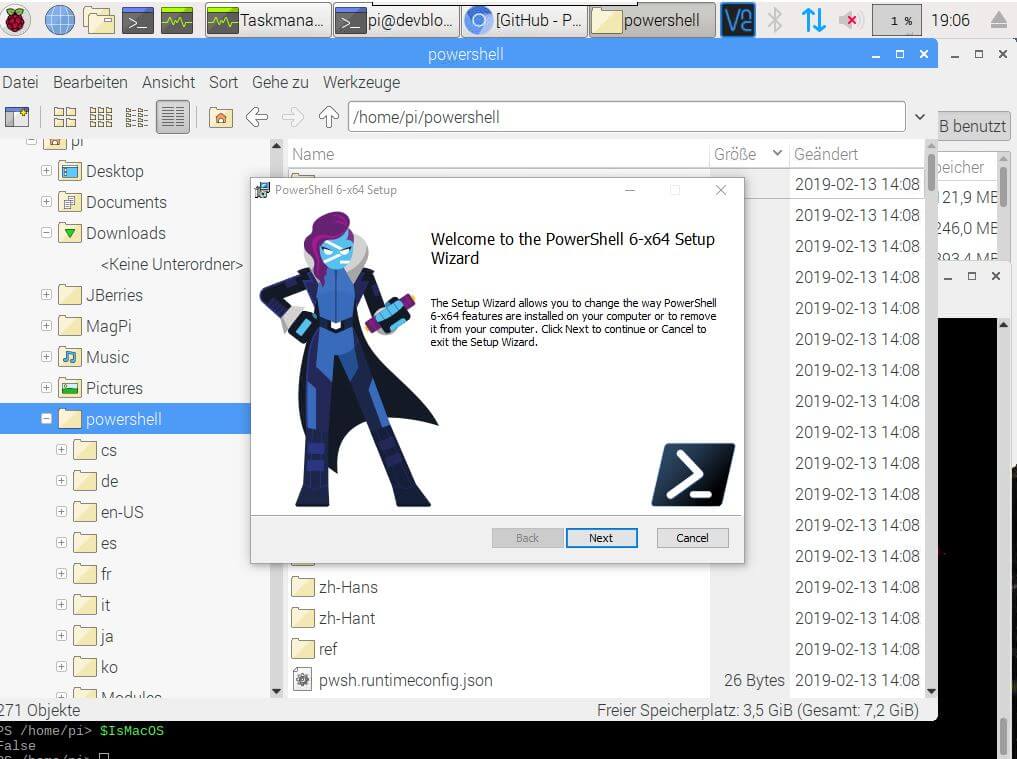1017x759 pixels.
Task: Launch the web browser globe icon
Action: pyautogui.click(x=60, y=19)
